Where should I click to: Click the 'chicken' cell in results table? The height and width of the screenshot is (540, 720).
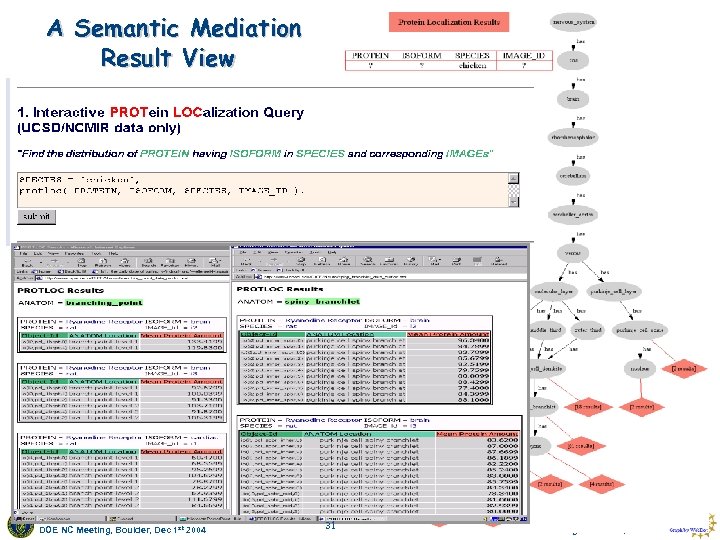point(472,66)
